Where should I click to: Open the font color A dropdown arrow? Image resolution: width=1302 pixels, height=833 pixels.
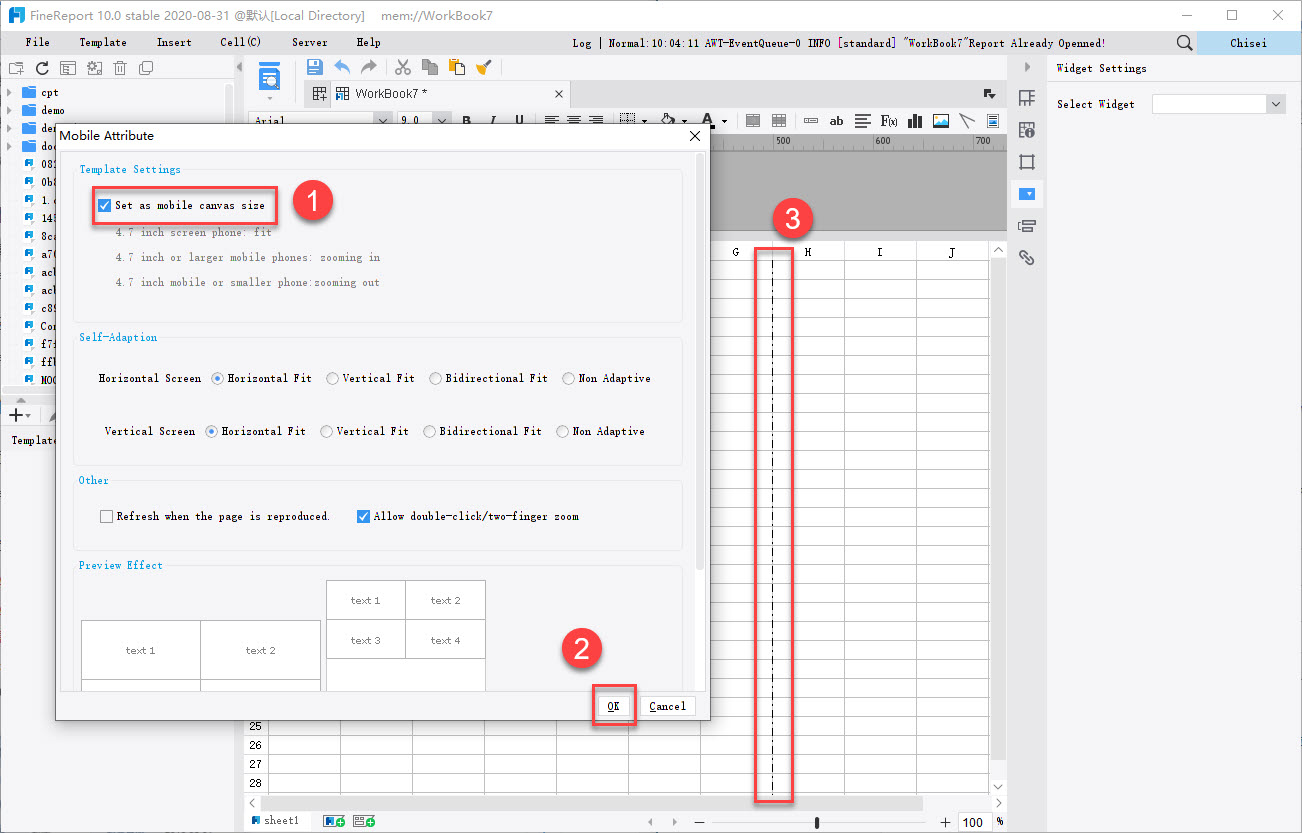724,121
